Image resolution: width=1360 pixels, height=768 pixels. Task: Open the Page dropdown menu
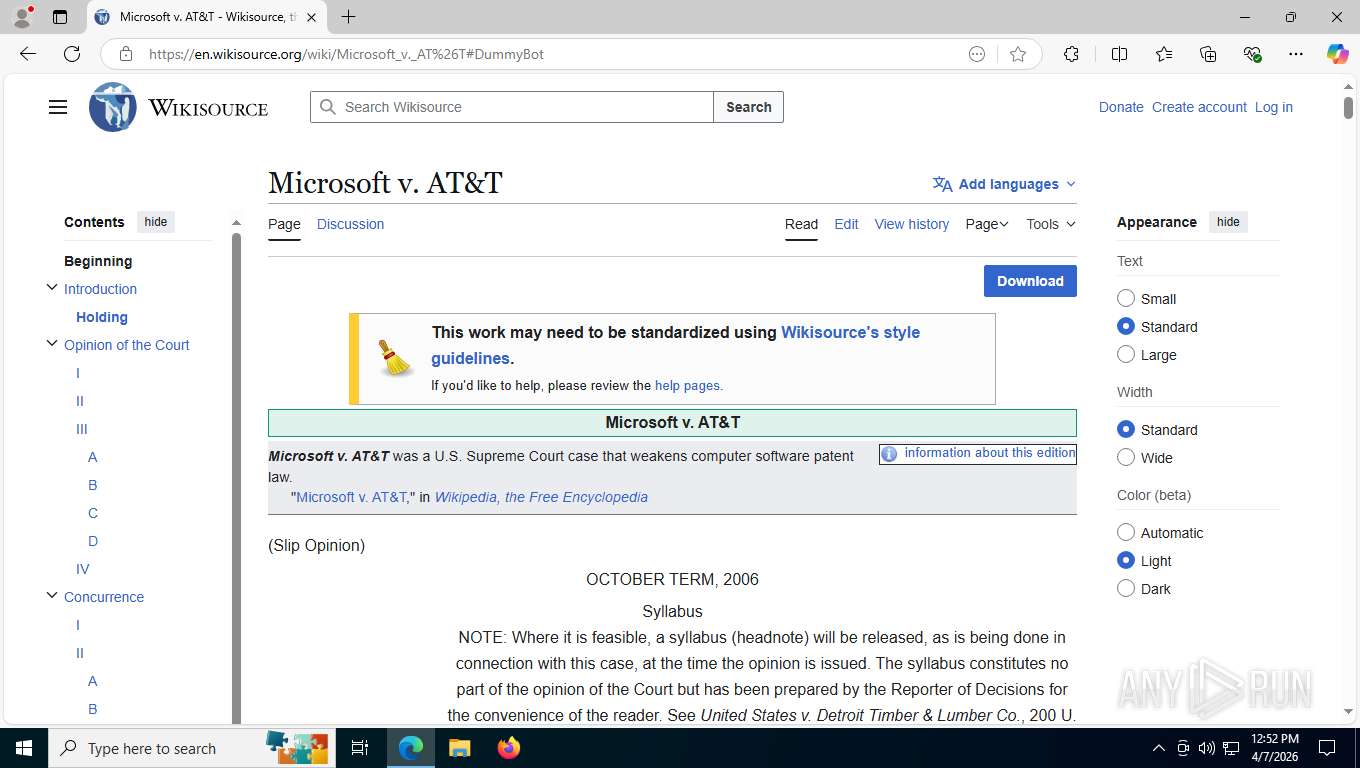tap(987, 224)
